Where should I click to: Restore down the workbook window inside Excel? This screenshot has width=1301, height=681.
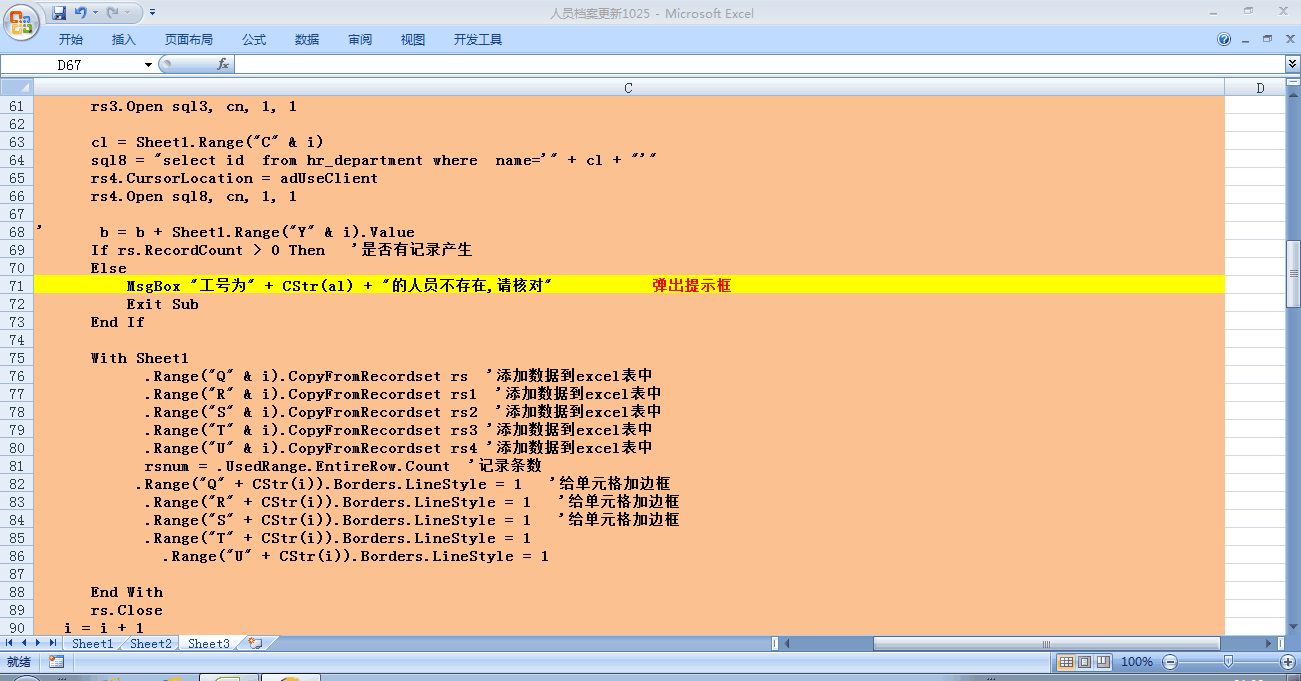pyautogui.click(x=1267, y=40)
